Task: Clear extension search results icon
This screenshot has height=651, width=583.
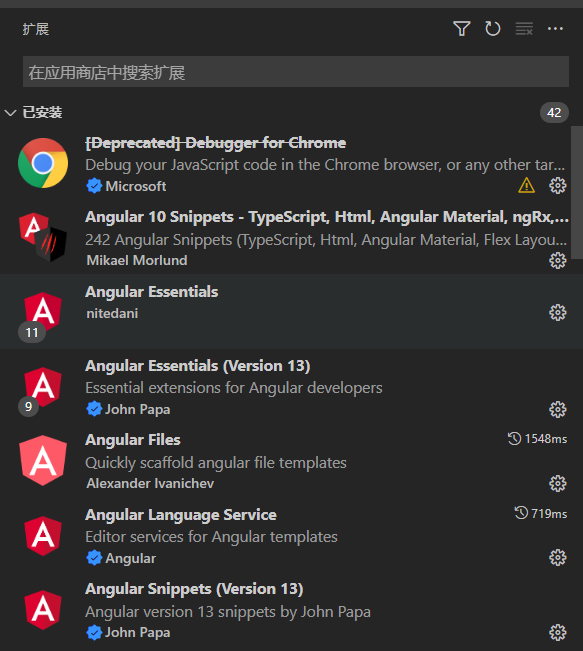Action: (524, 29)
